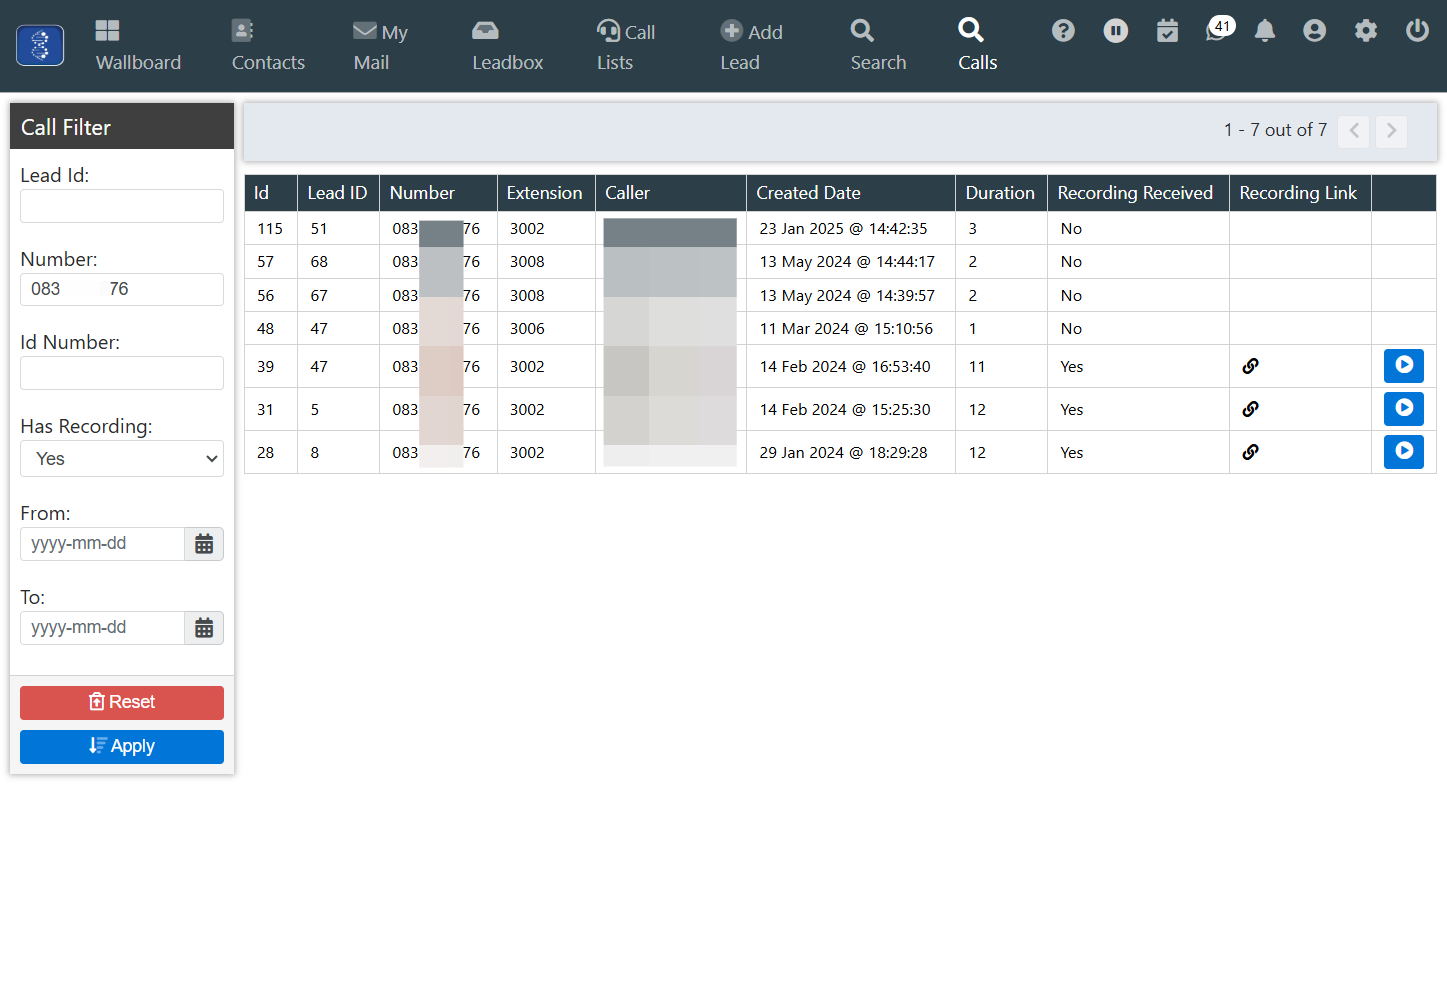Viewport: 1447px width, 989px height.
Task: Open the From date calendar picker
Action: pyautogui.click(x=204, y=544)
